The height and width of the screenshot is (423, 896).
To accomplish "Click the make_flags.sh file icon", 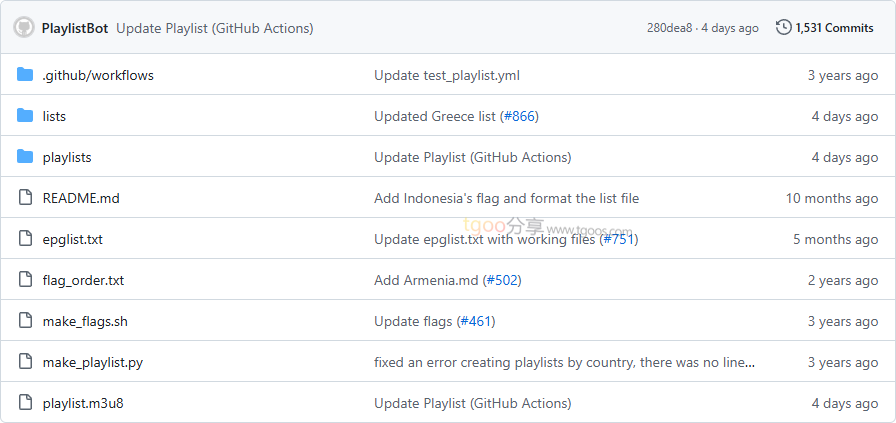I will point(25,321).
